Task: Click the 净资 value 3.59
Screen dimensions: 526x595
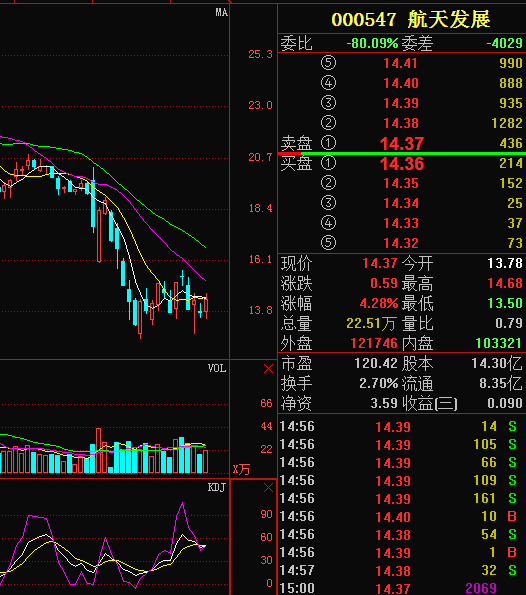Action: pyautogui.click(x=384, y=403)
